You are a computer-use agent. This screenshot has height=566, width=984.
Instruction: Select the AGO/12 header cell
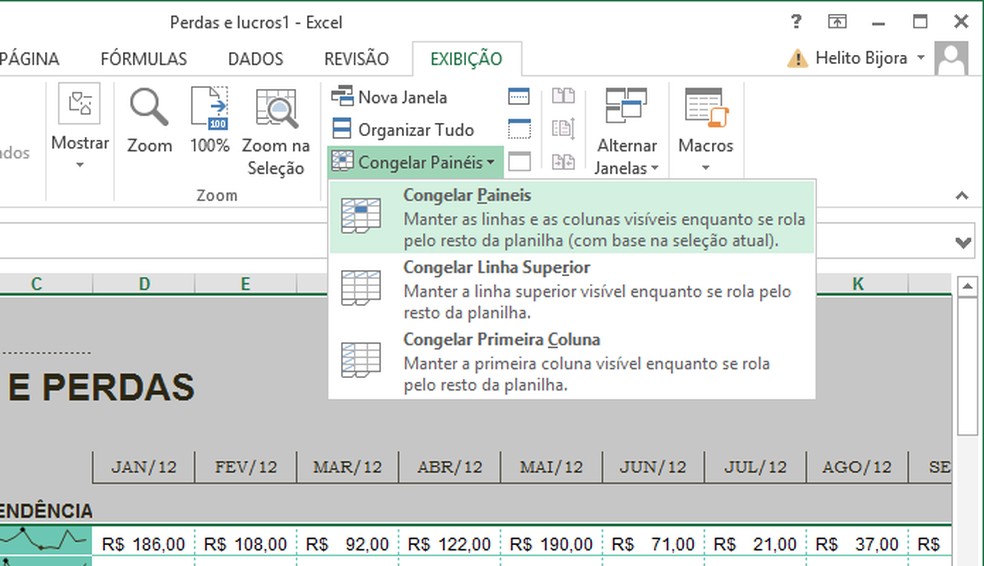point(857,467)
